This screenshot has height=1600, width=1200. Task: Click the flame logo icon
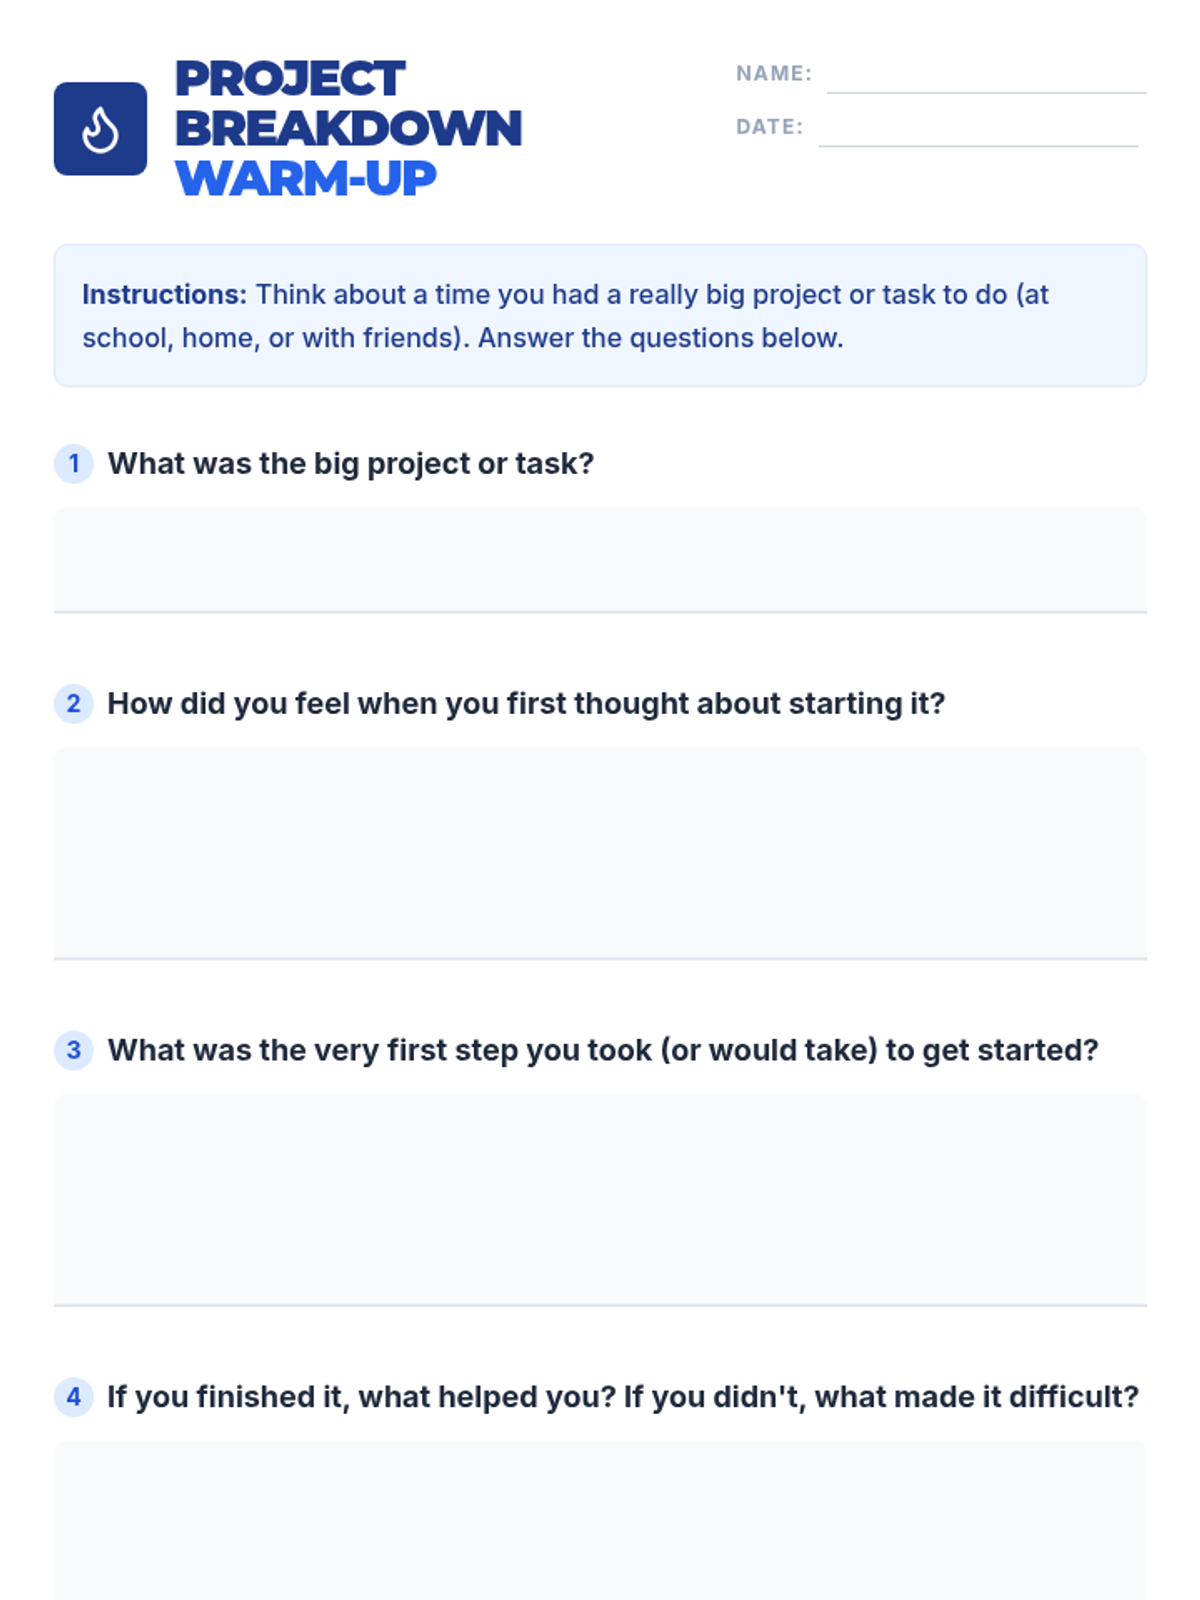click(100, 129)
